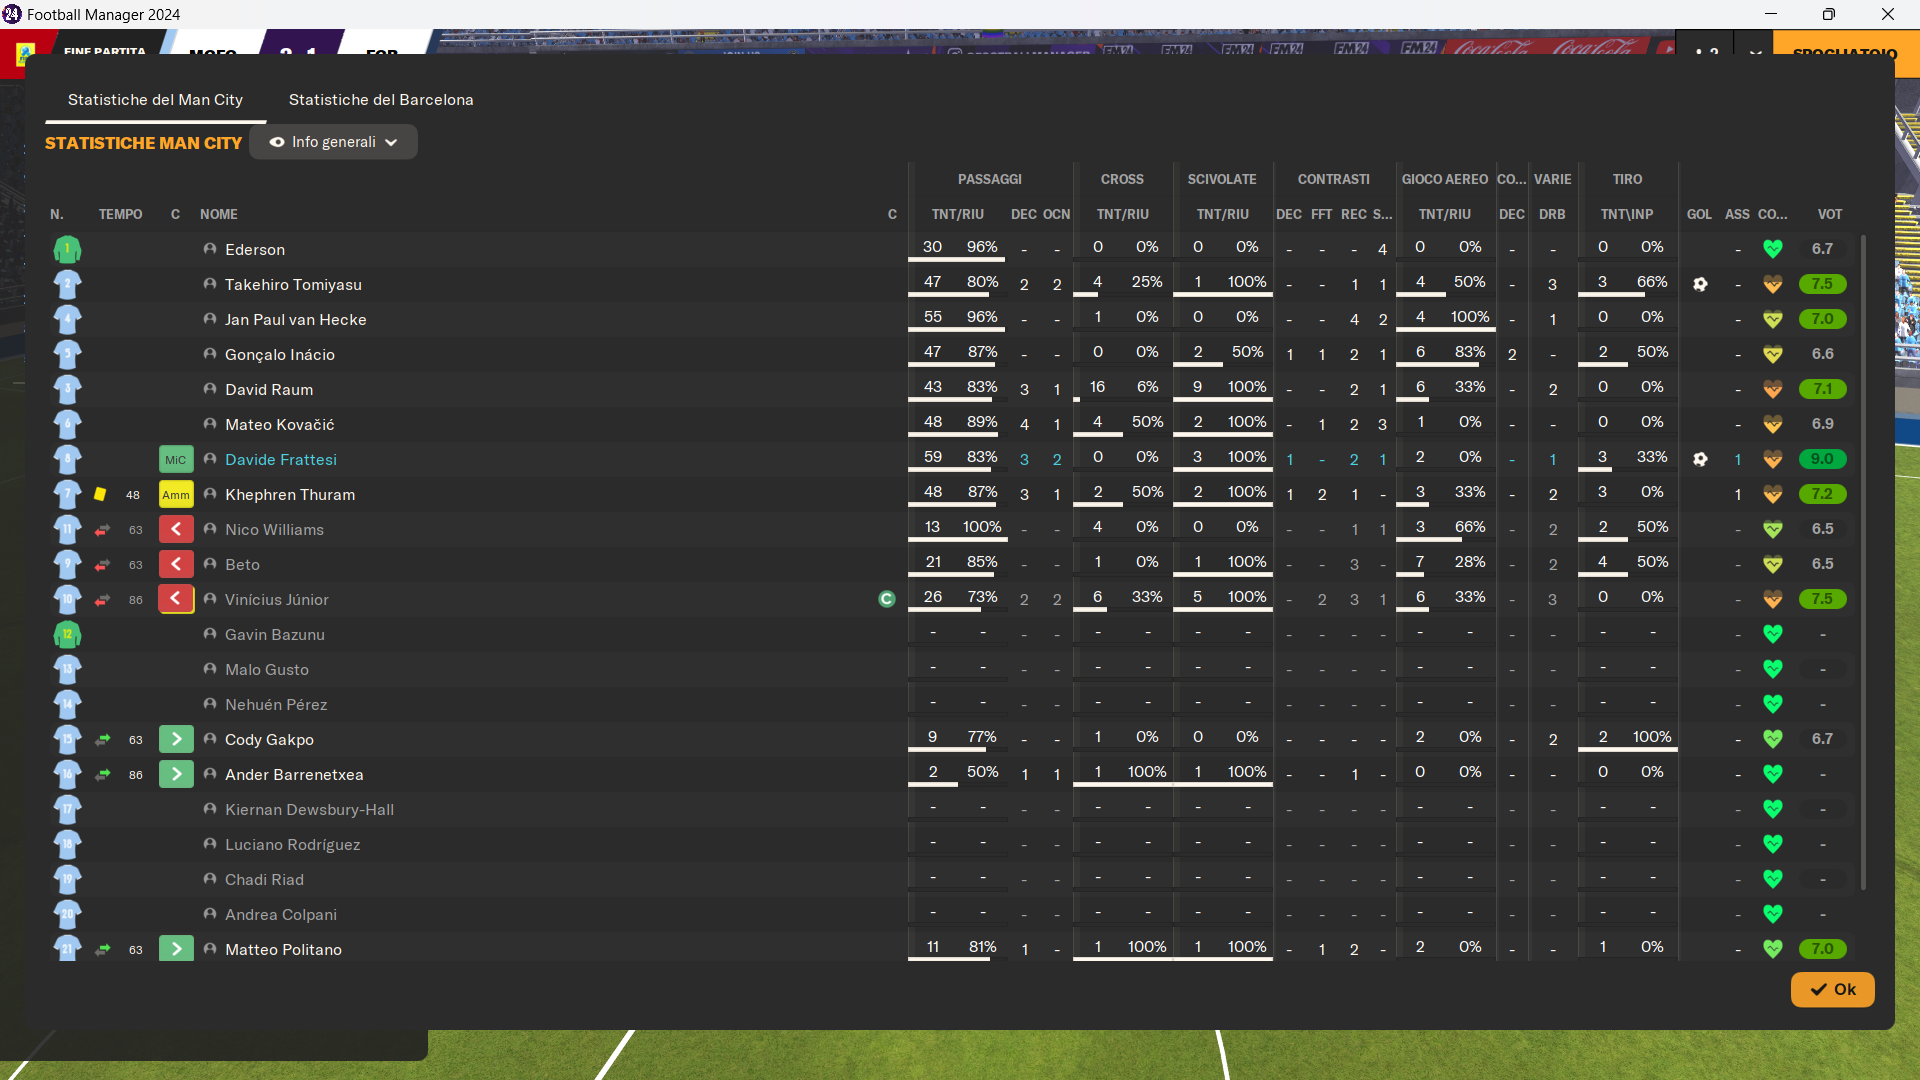Click the Amm booking badge beside Khephren Thuram
1920x1080 pixels.
[176, 494]
